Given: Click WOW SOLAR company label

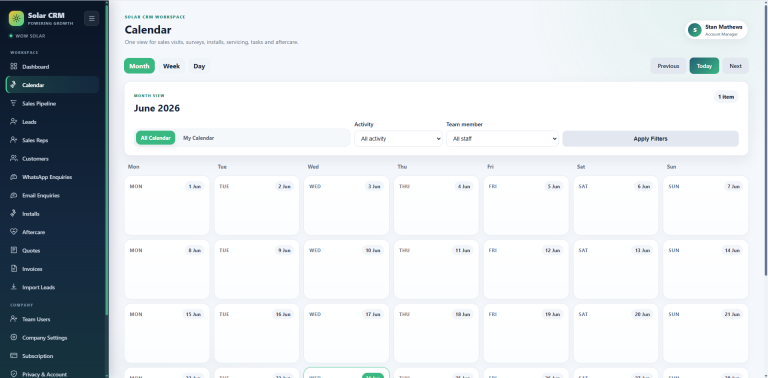Looking at the screenshot, I should tap(30, 36).
